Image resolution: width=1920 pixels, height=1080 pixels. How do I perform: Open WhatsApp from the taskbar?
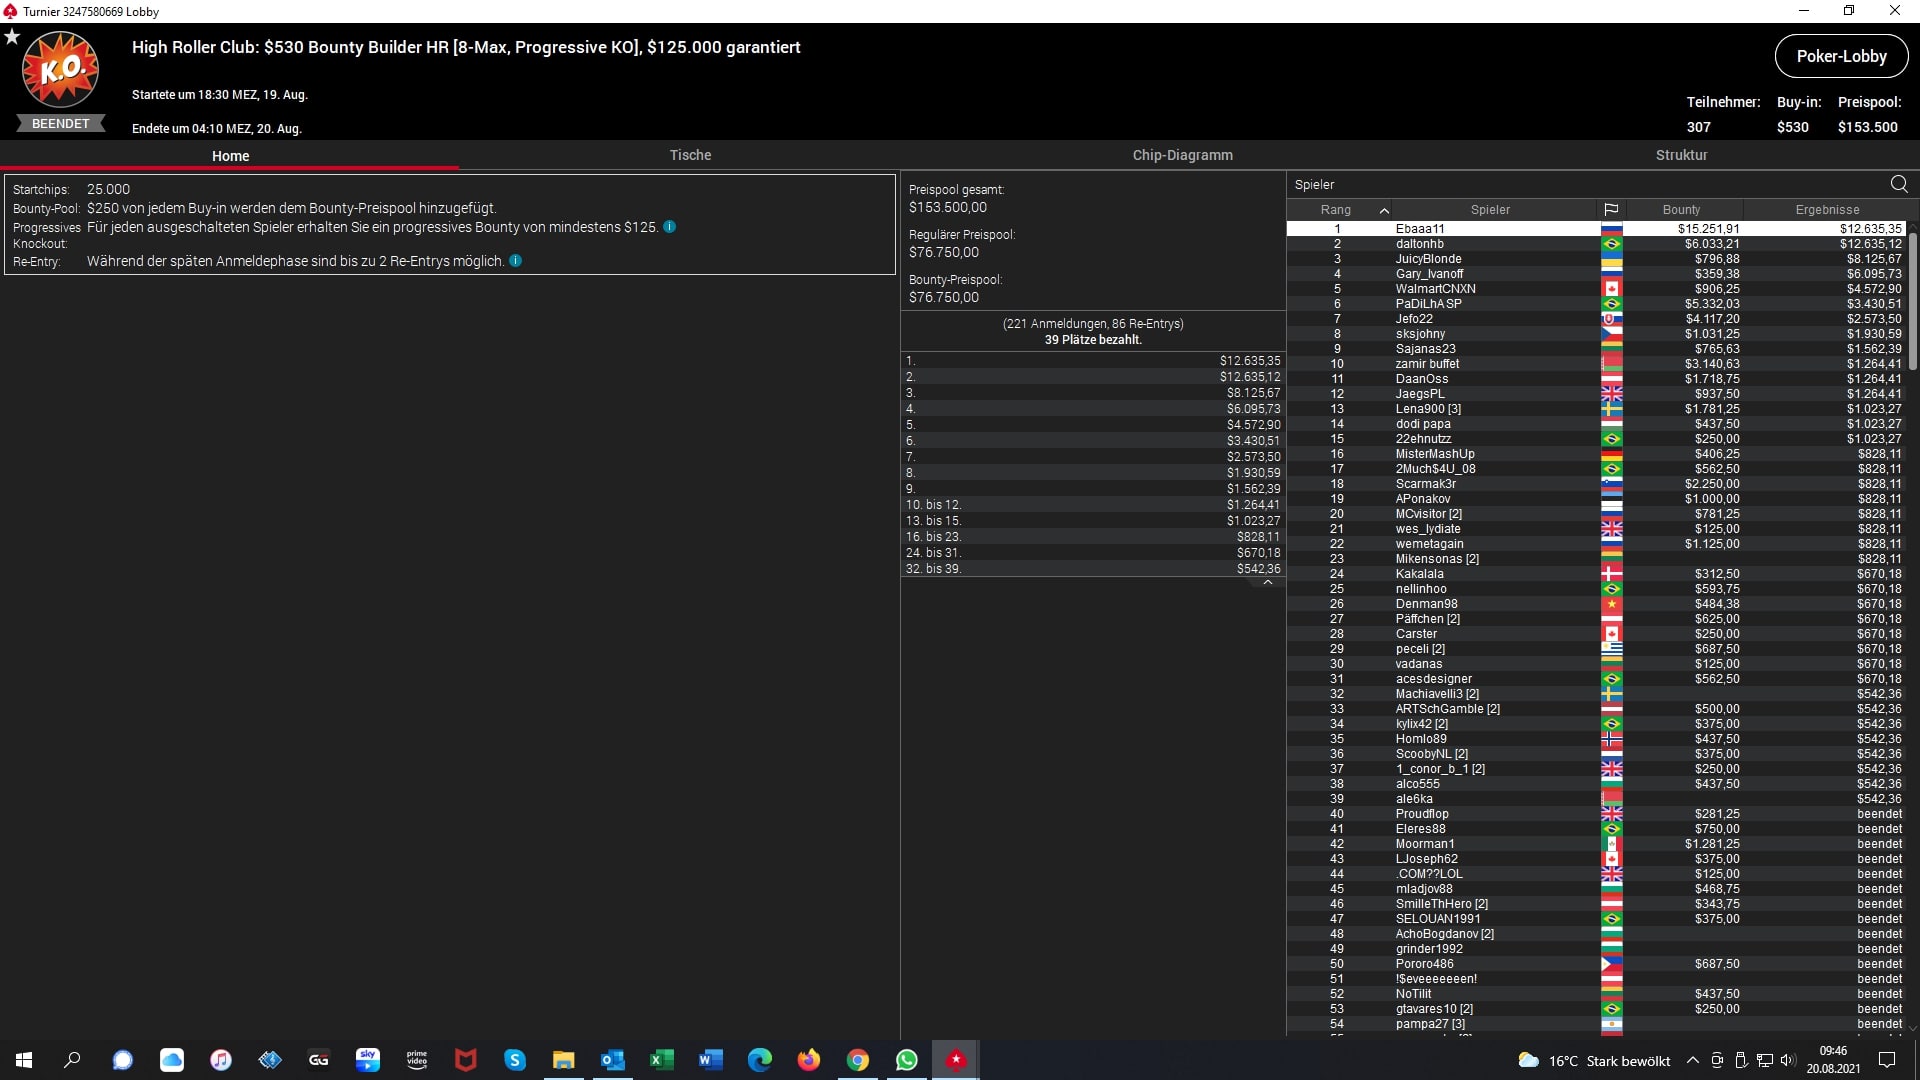[906, 1060]
